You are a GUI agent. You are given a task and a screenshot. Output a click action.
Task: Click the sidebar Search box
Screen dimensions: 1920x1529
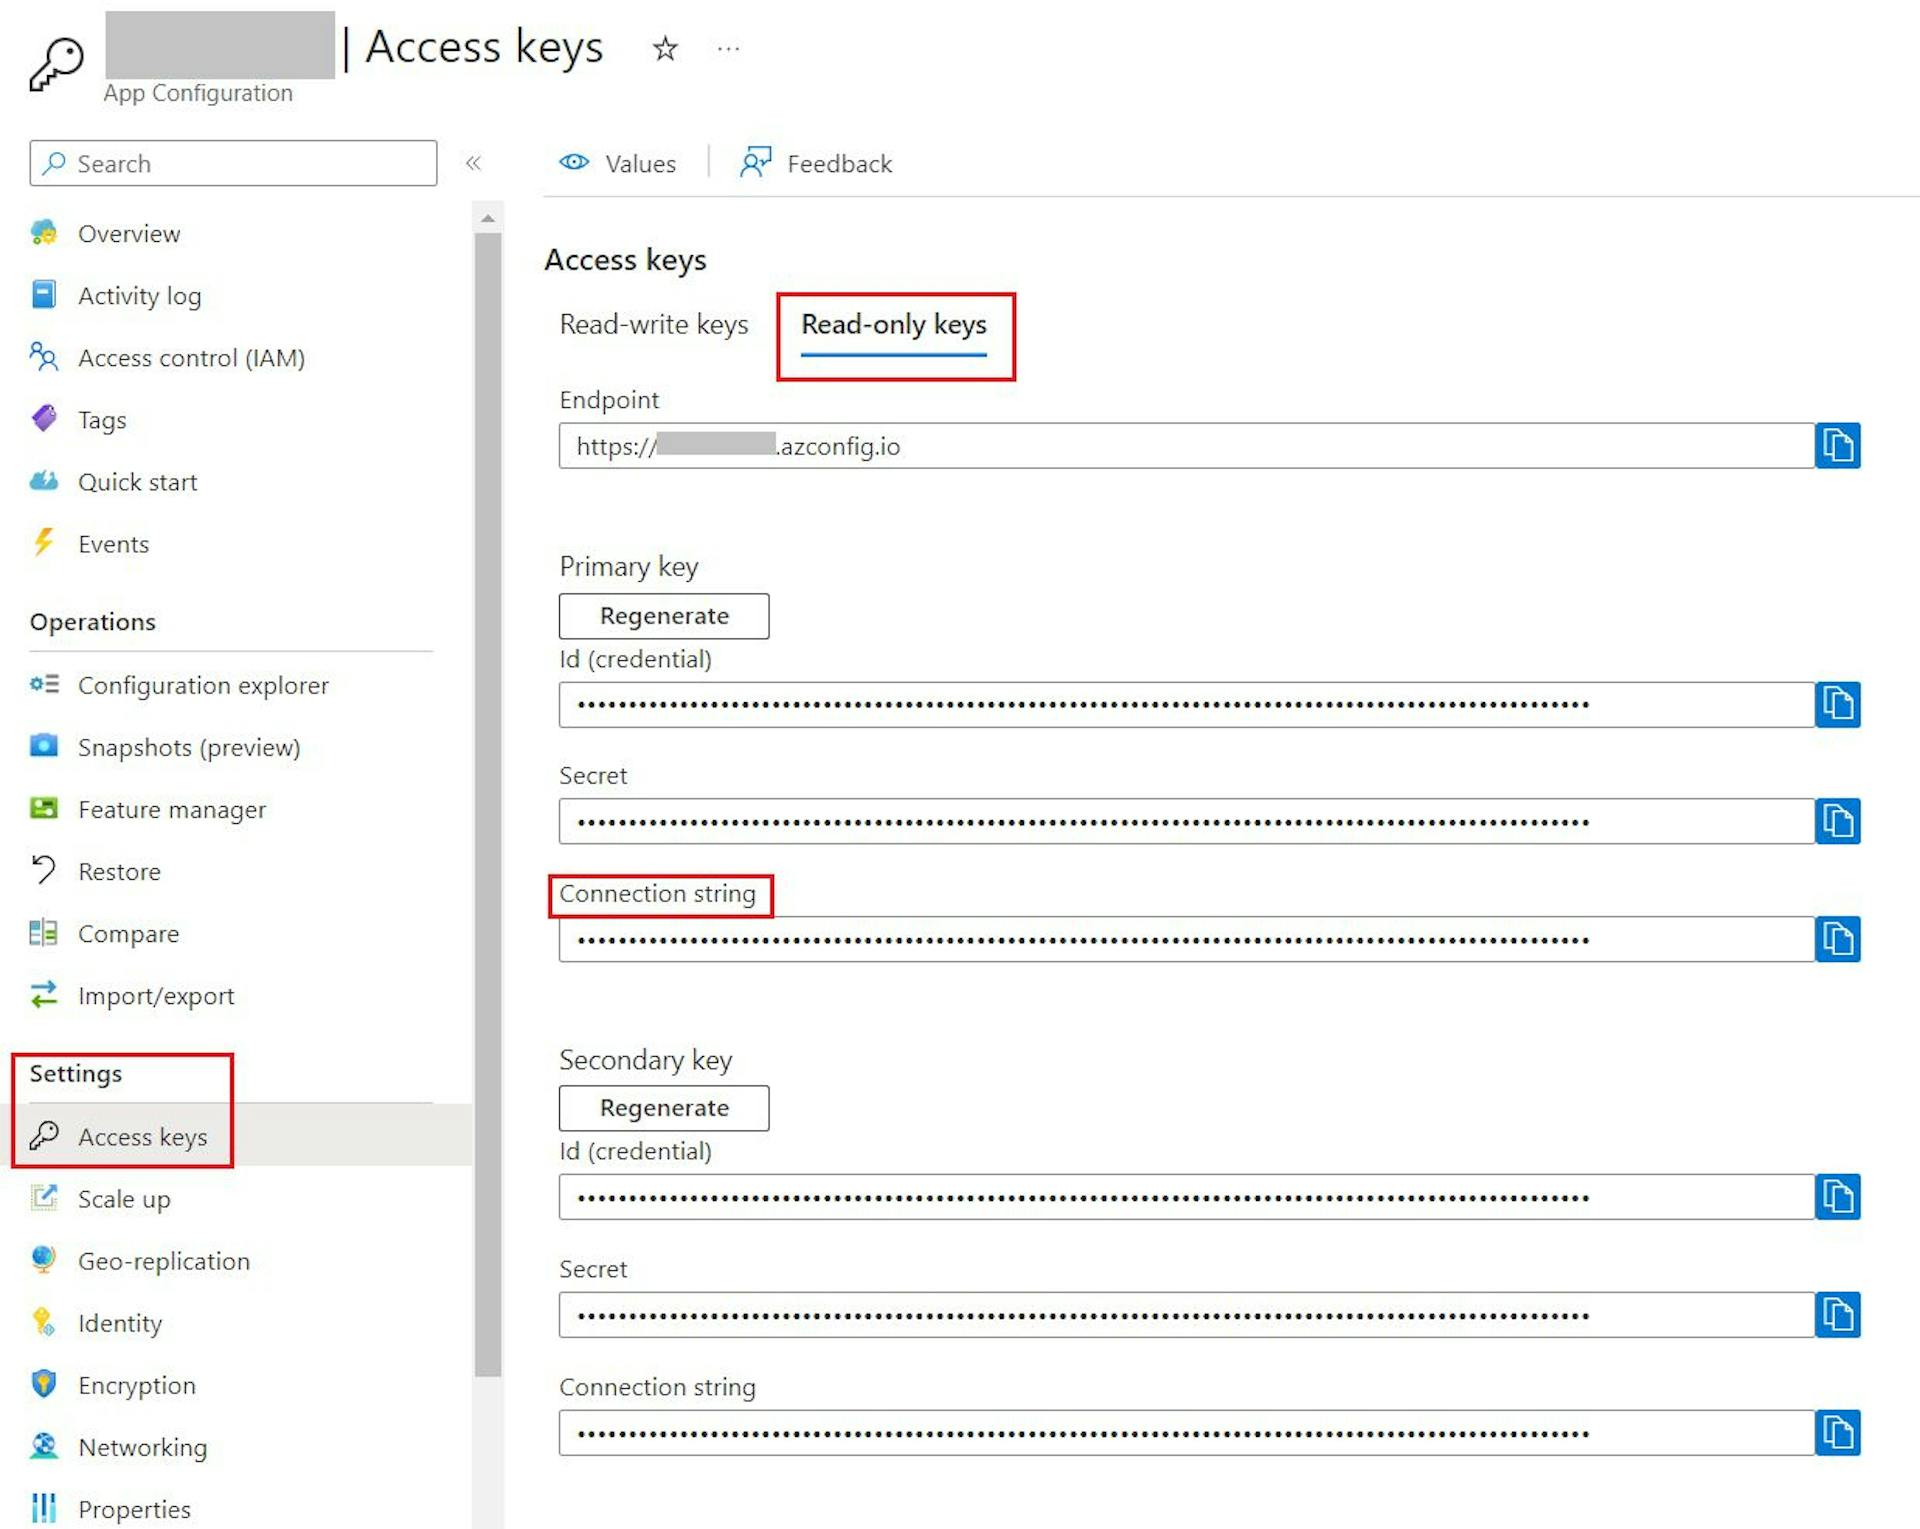[232, 163]
